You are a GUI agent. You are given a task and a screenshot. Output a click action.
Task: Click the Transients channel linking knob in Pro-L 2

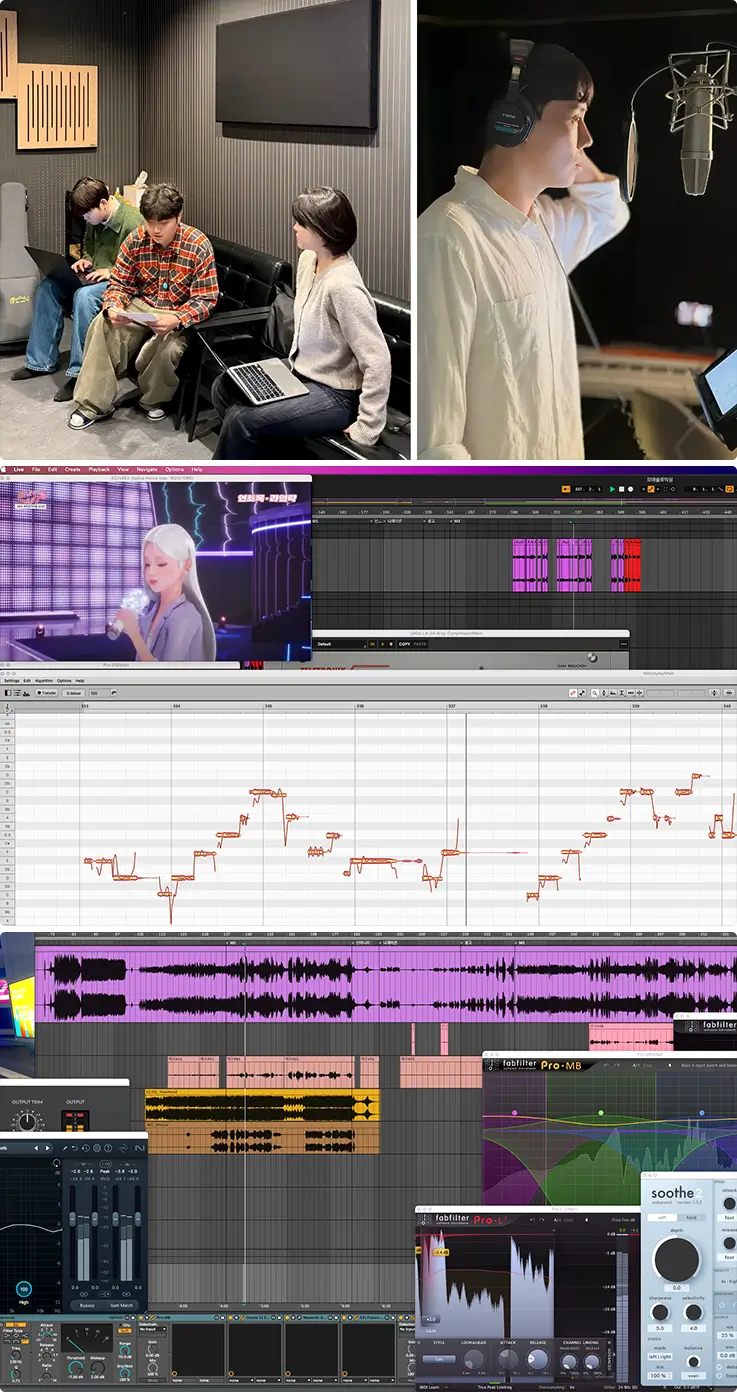click(569, 1362)
